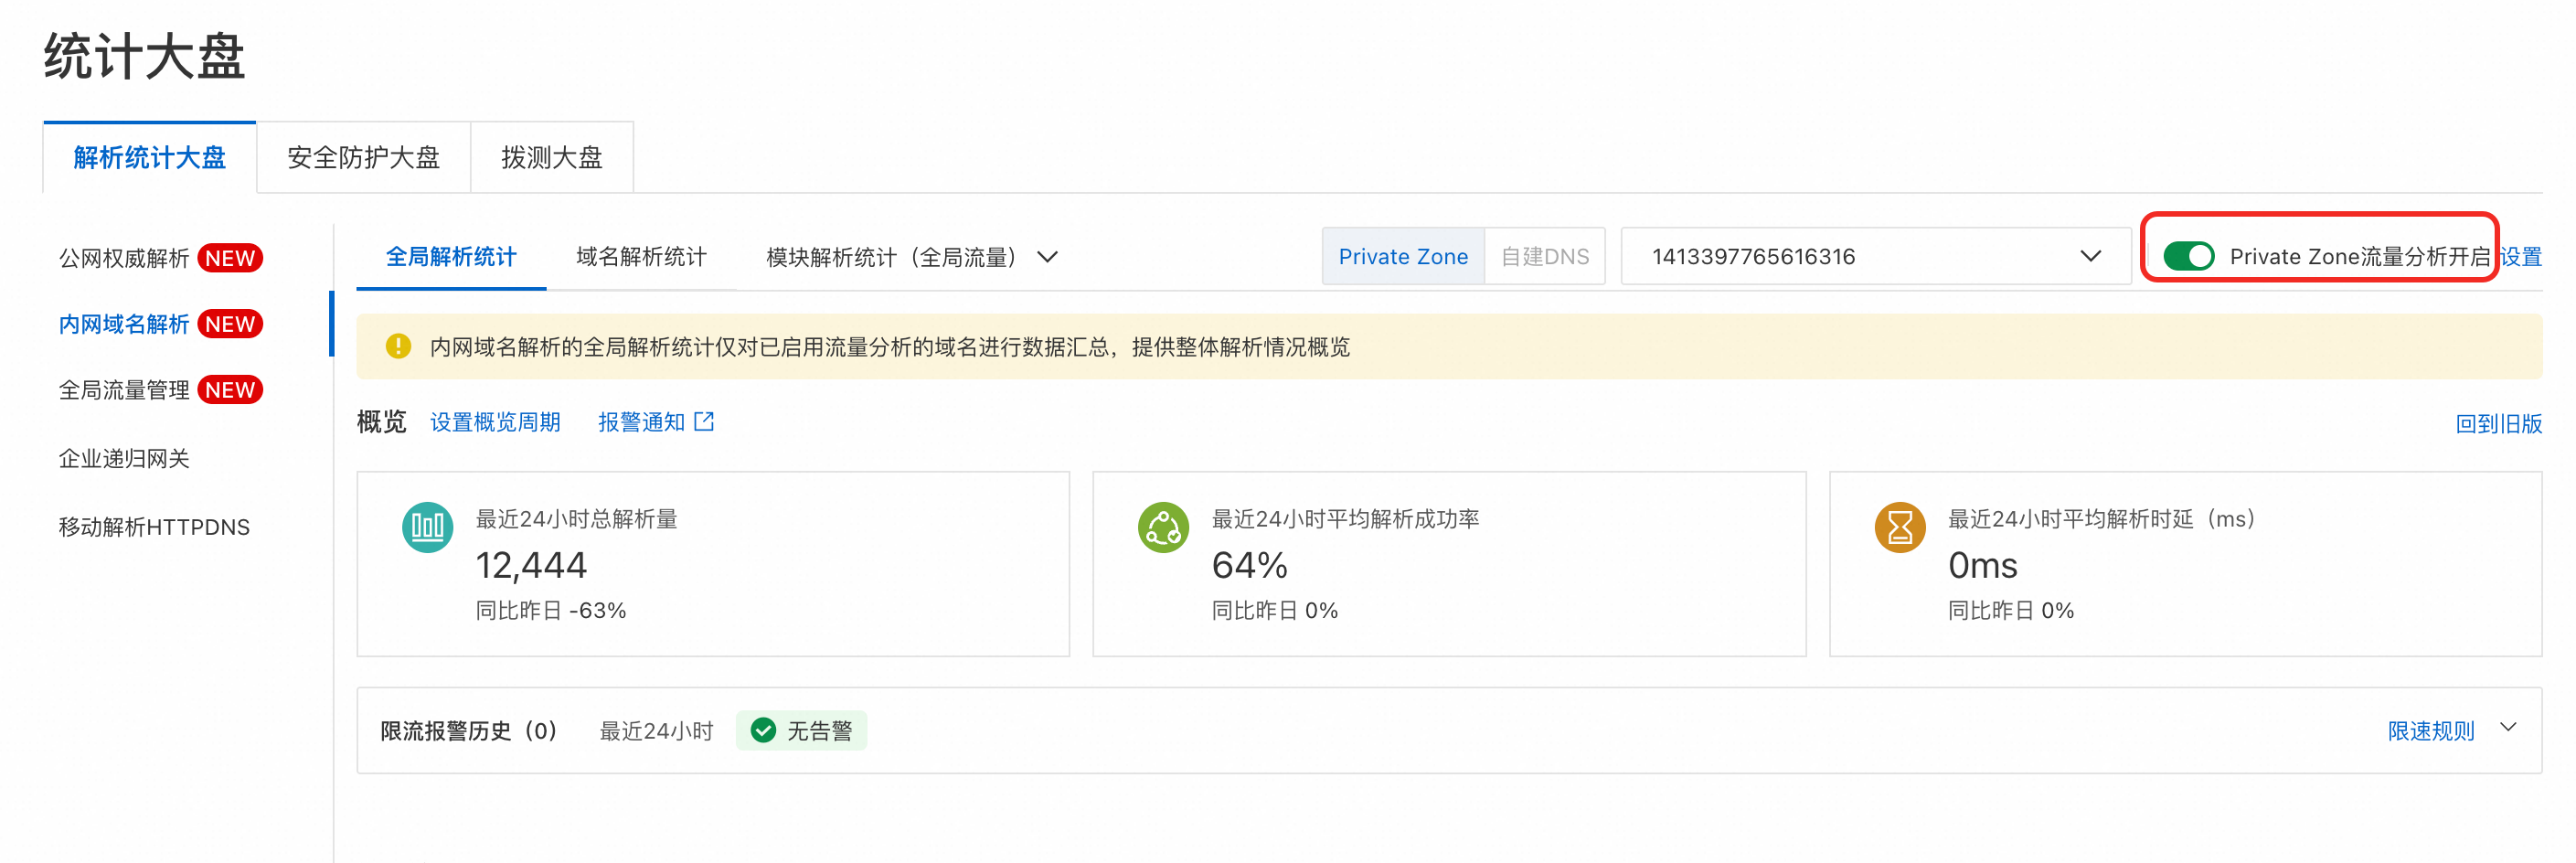Switch to the 解析统计大盘 tab
2576x863 pixels.
pos(150,157)
